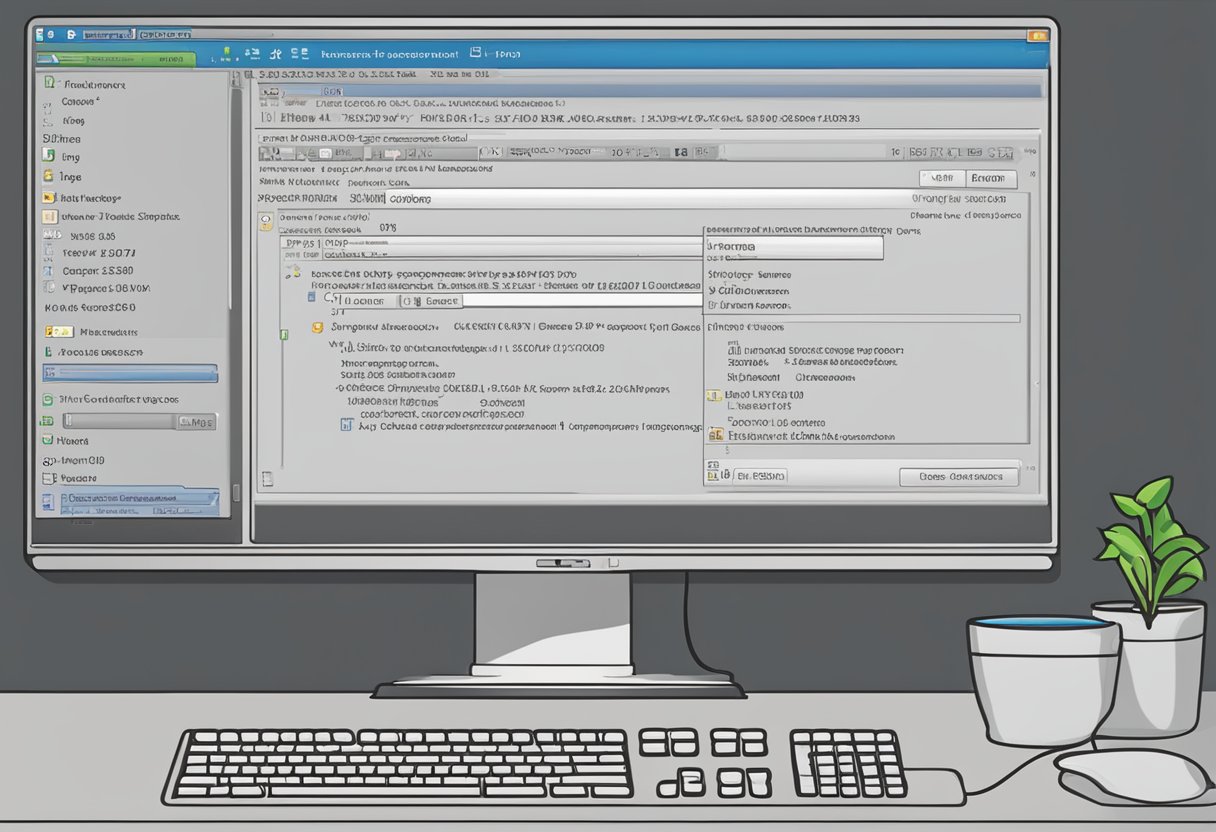Click the green outlined icon heading the sidebar list
The height and width of the screenshot is (832, 1216).
[48, 83]
